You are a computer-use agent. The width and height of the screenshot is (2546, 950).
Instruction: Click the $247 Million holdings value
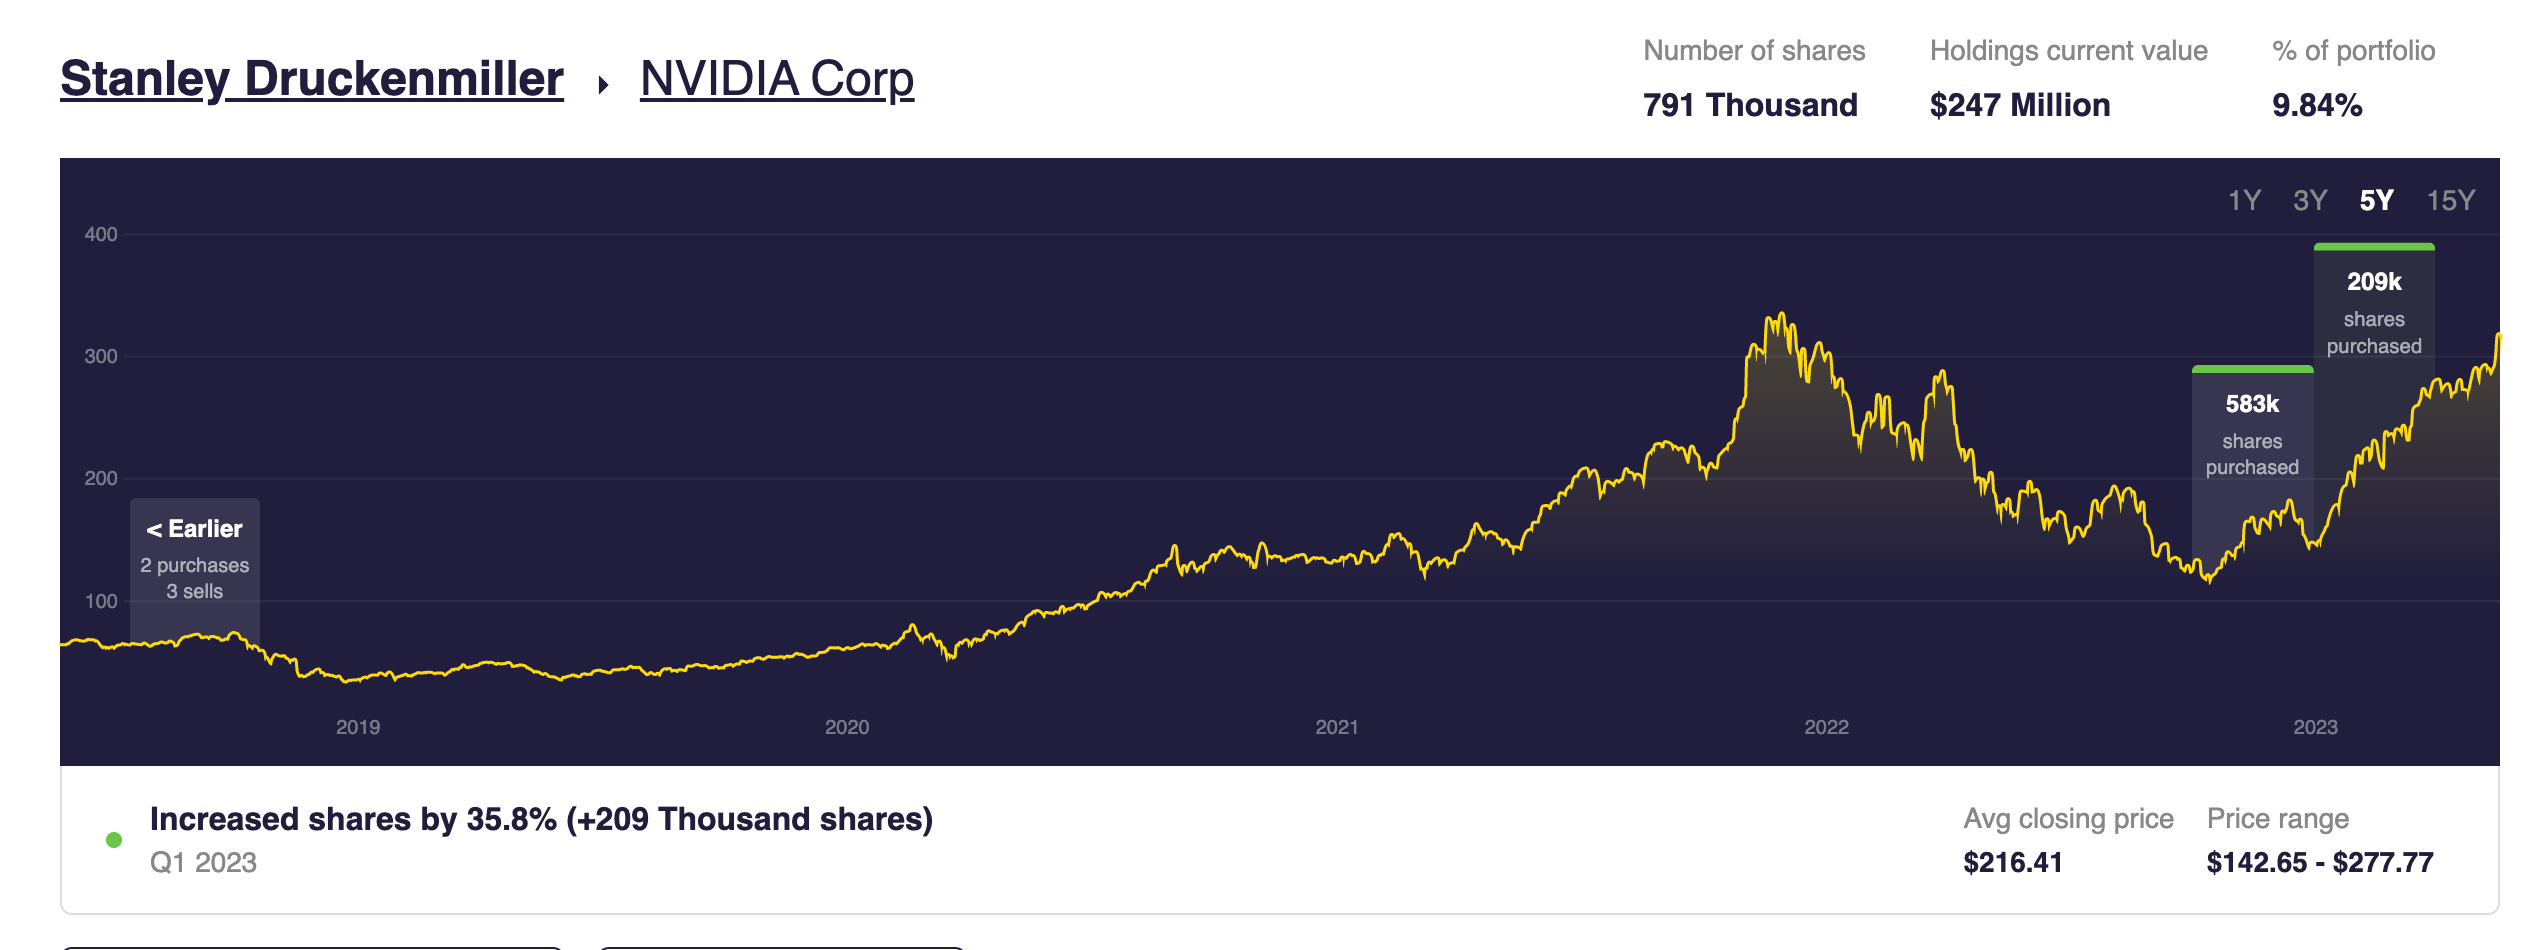(2020, 105)
